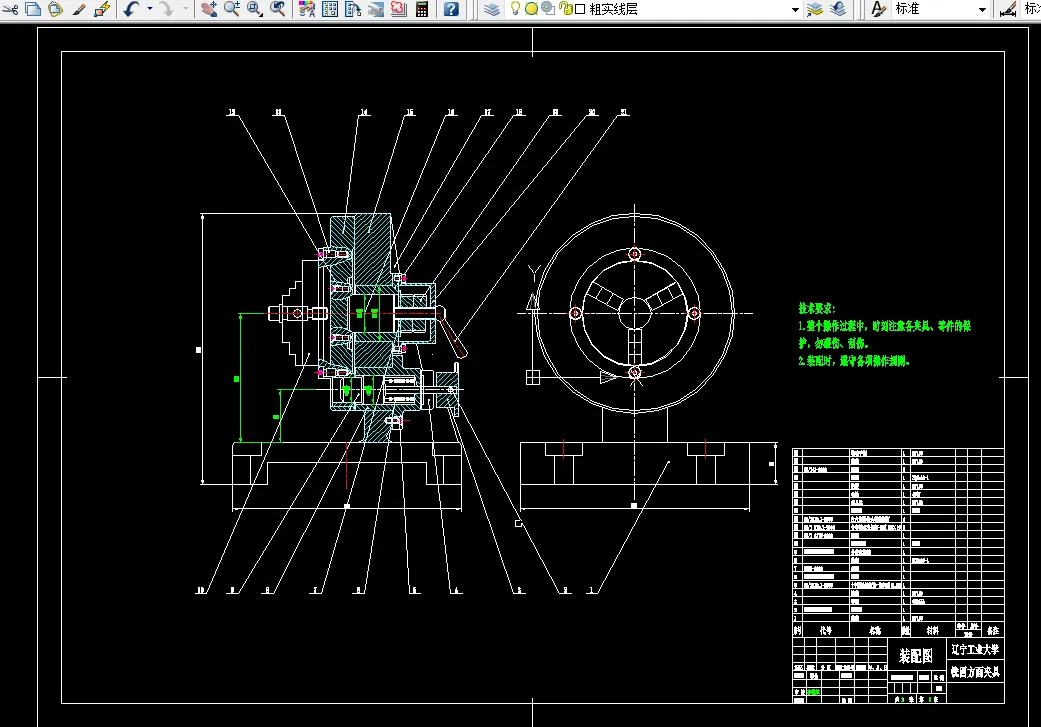Toggle the layer lock padlock icon

(x=565, y=9)
